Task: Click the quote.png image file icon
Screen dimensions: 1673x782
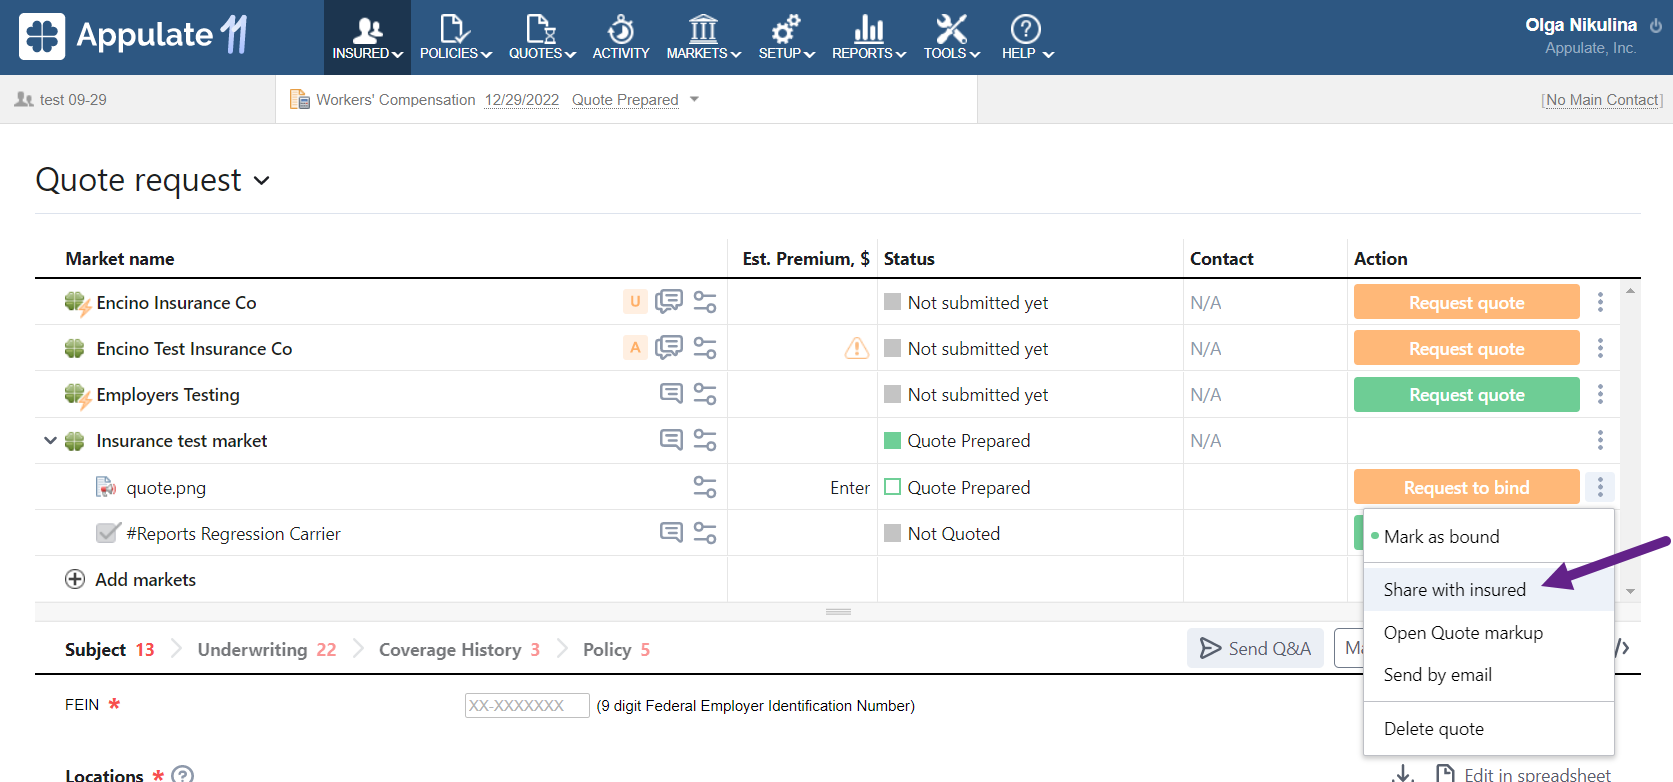Action: pos(106,487)
